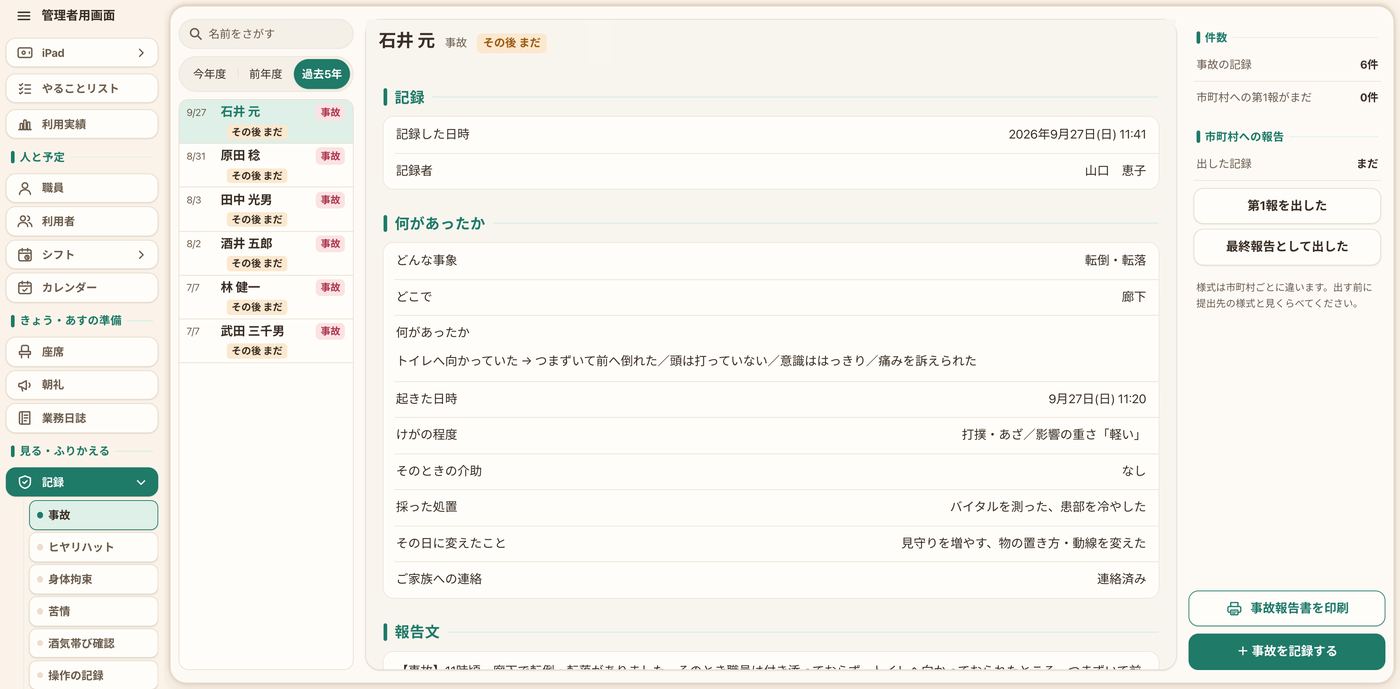Click the やることリスト checklist icon

click(25, 88)
